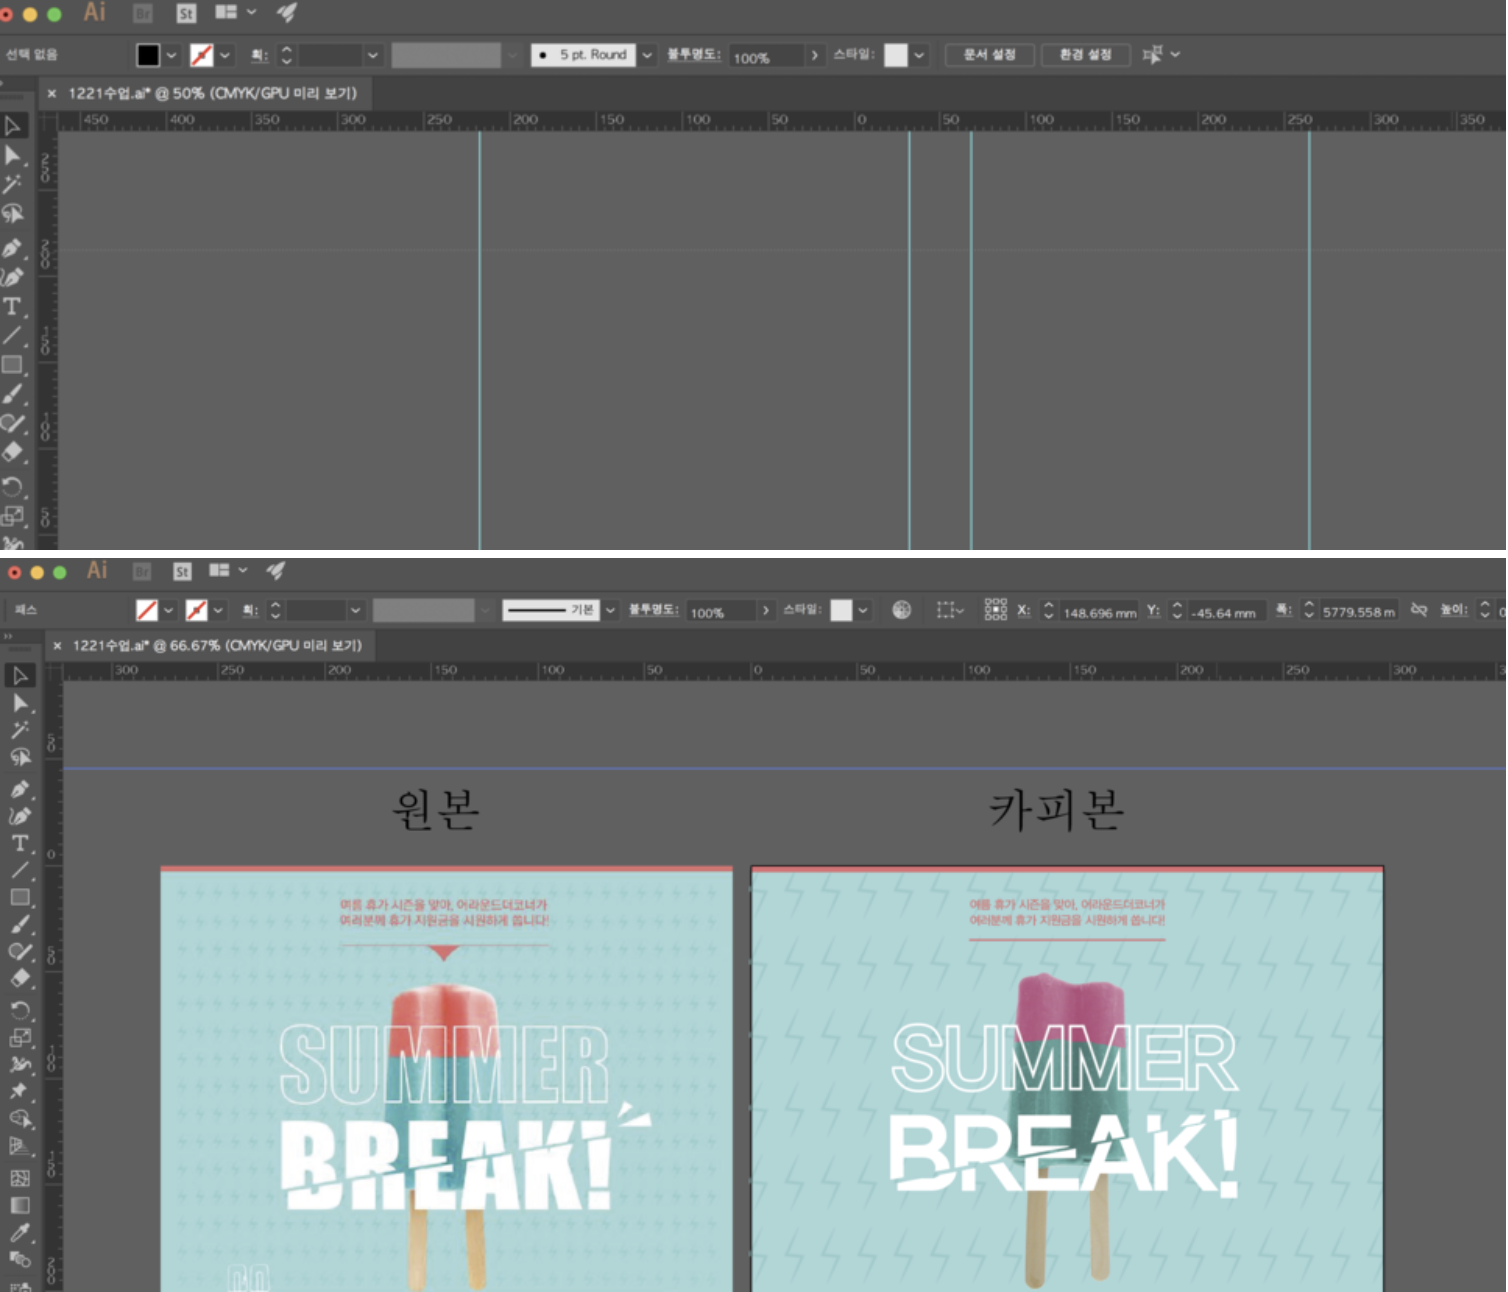The height and width of the screenshot is (1292, 1508).
Task: Select the Type tool in the 50% window
Action: (x=13, y=306)
